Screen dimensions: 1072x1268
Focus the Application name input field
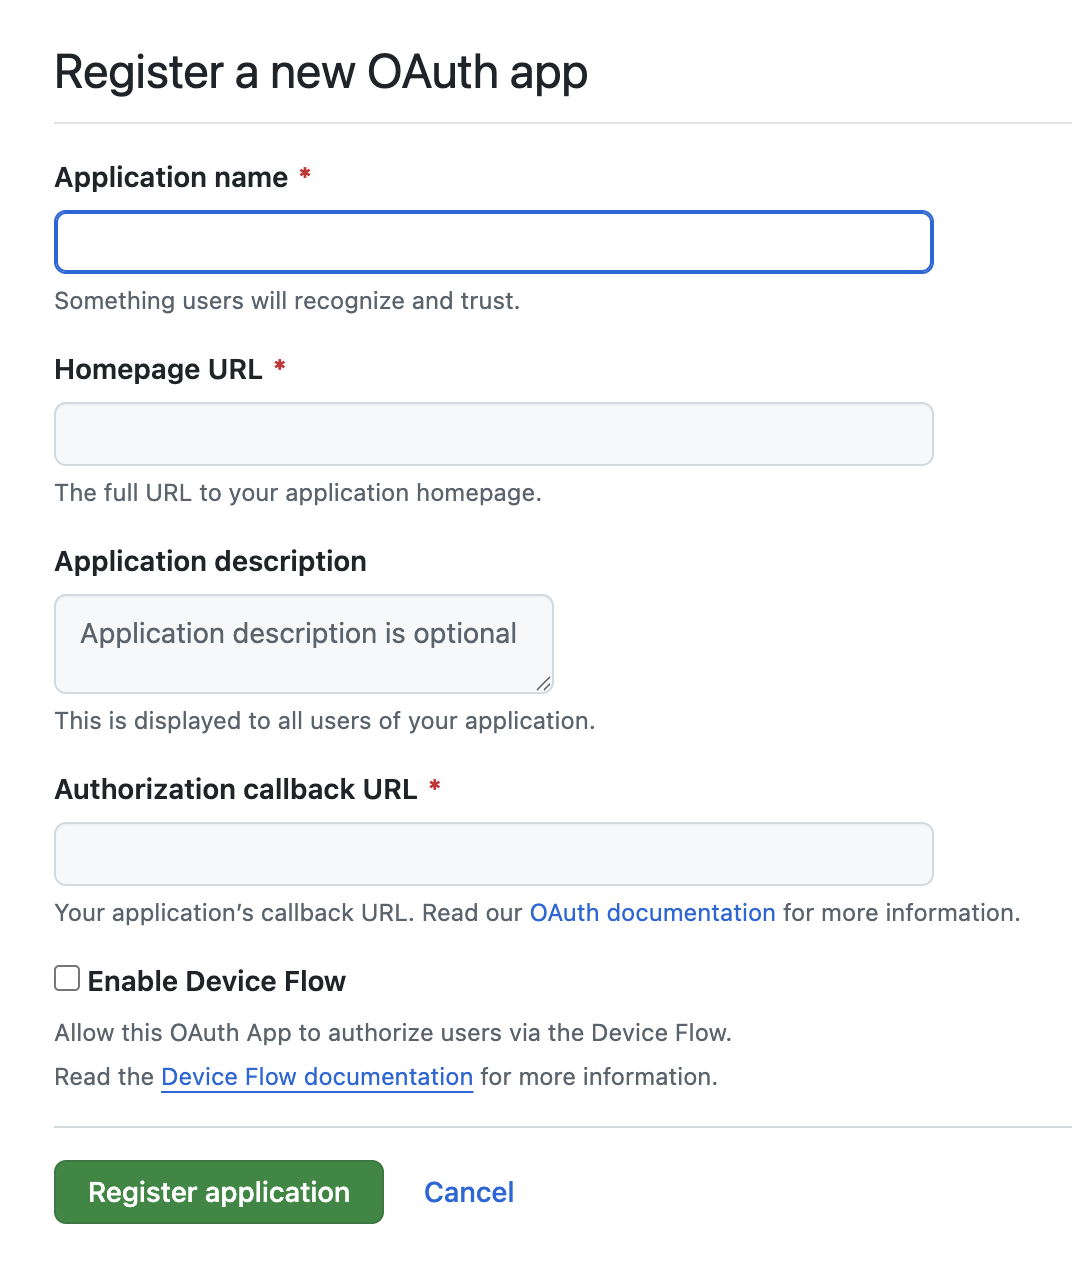(493, 242)
